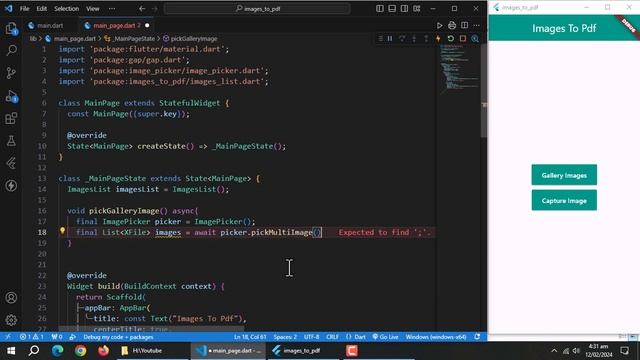Viewport: 640px width, 360px height.
Task: Open the Extensions view
Action: tap(11, 118)
